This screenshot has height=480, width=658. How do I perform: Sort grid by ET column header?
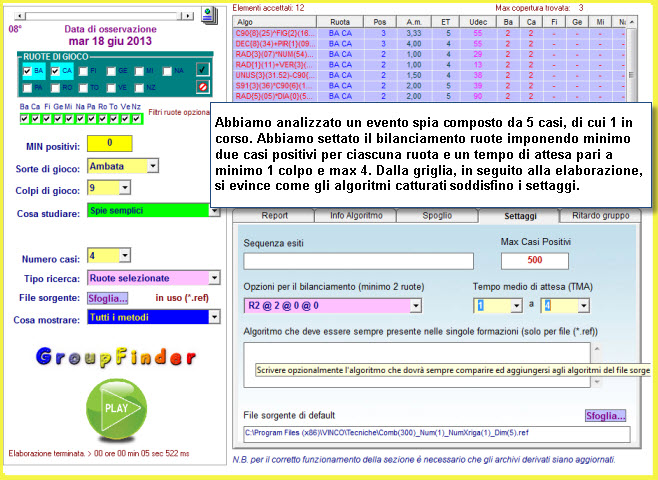[445, 22]
